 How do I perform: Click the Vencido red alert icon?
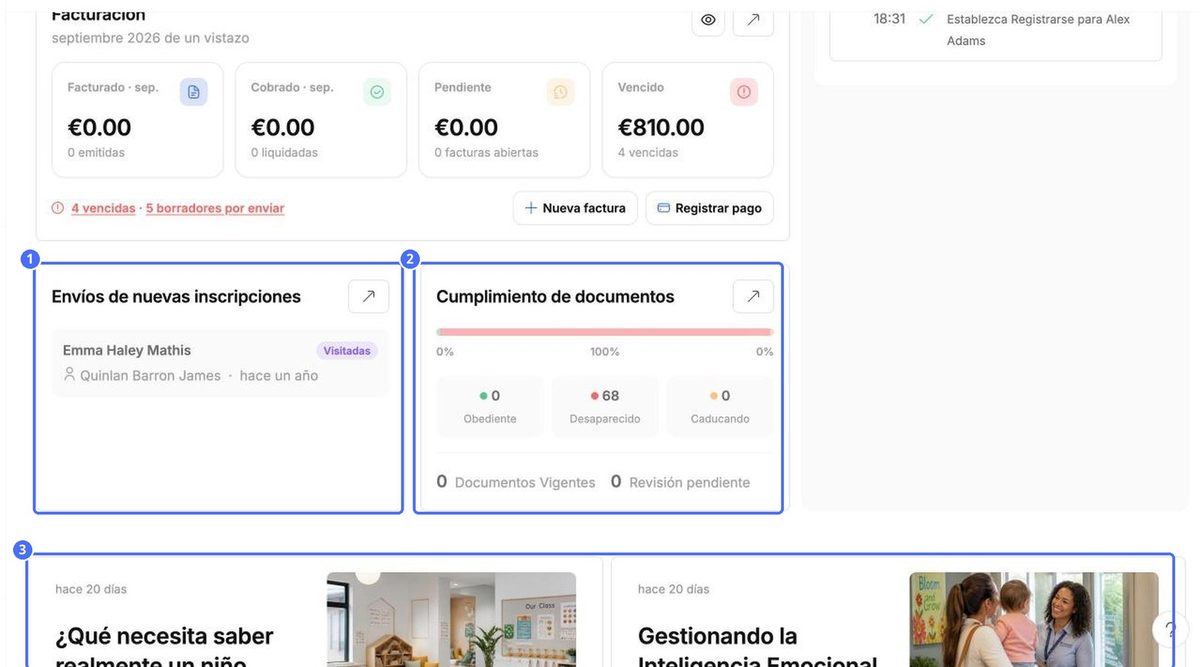[x=744, y=92]
